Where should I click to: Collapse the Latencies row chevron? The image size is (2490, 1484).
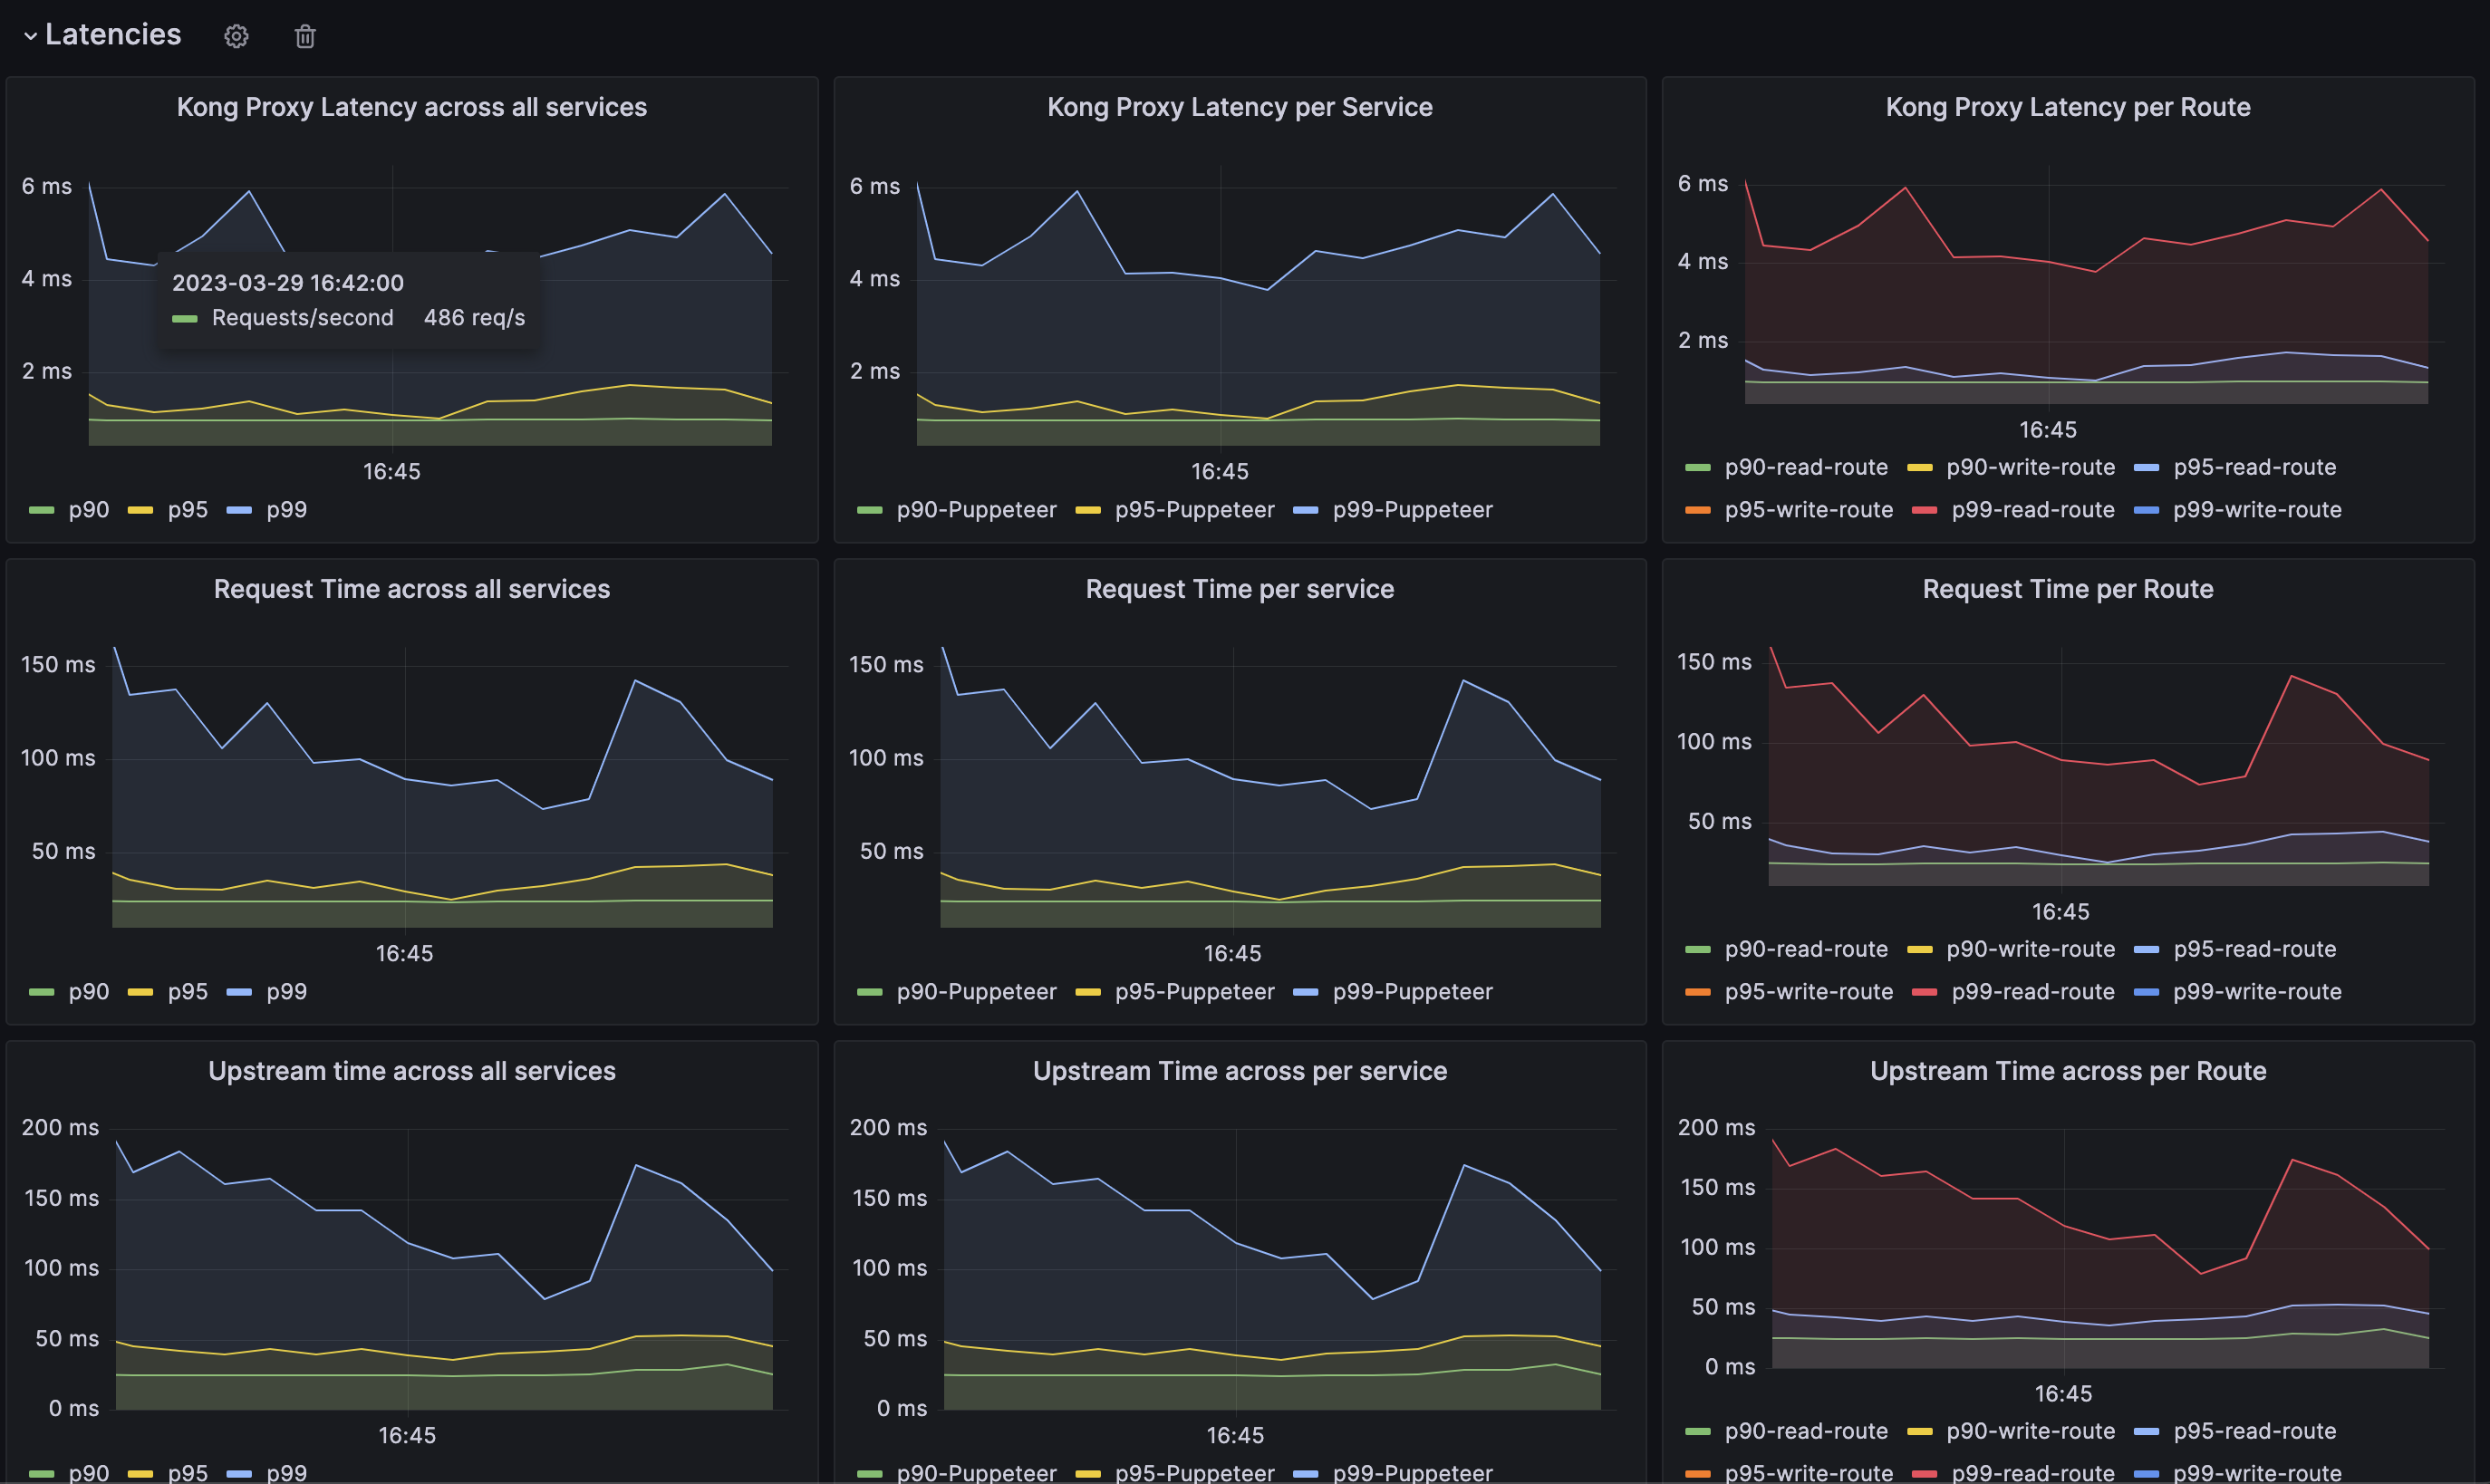click(30, 36)
